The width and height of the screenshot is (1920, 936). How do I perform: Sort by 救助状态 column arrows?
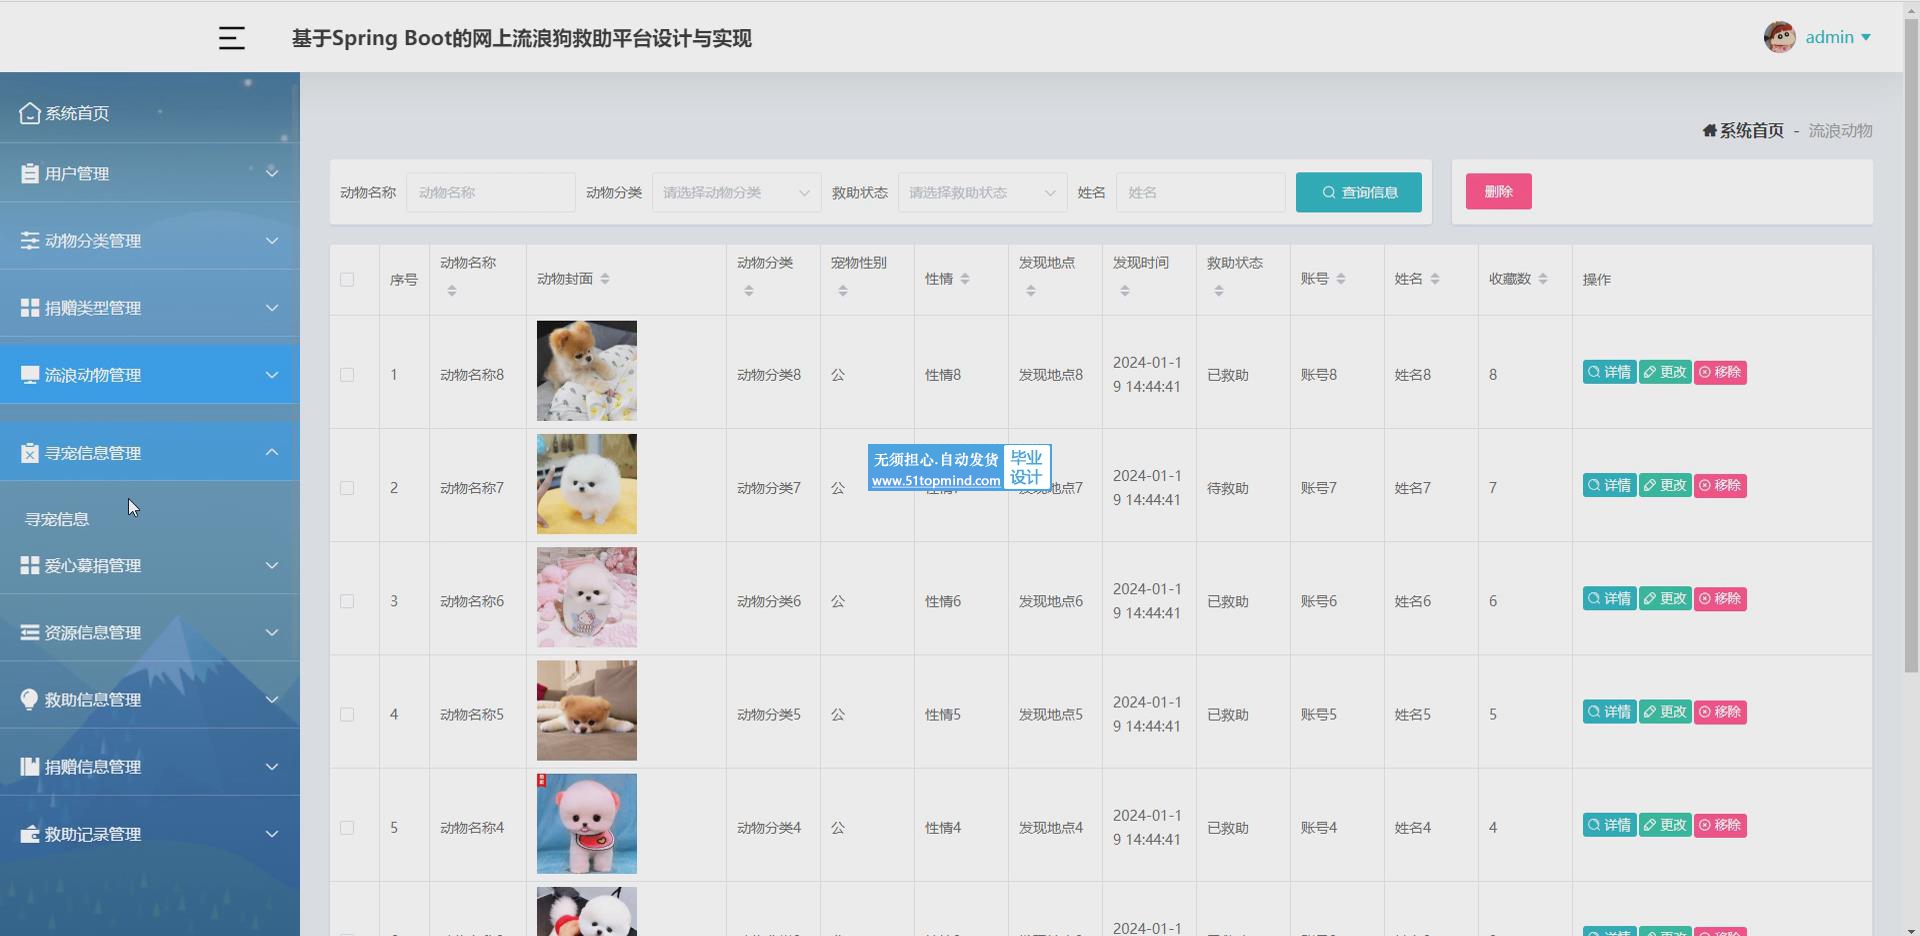click(x=1219, y=291)
